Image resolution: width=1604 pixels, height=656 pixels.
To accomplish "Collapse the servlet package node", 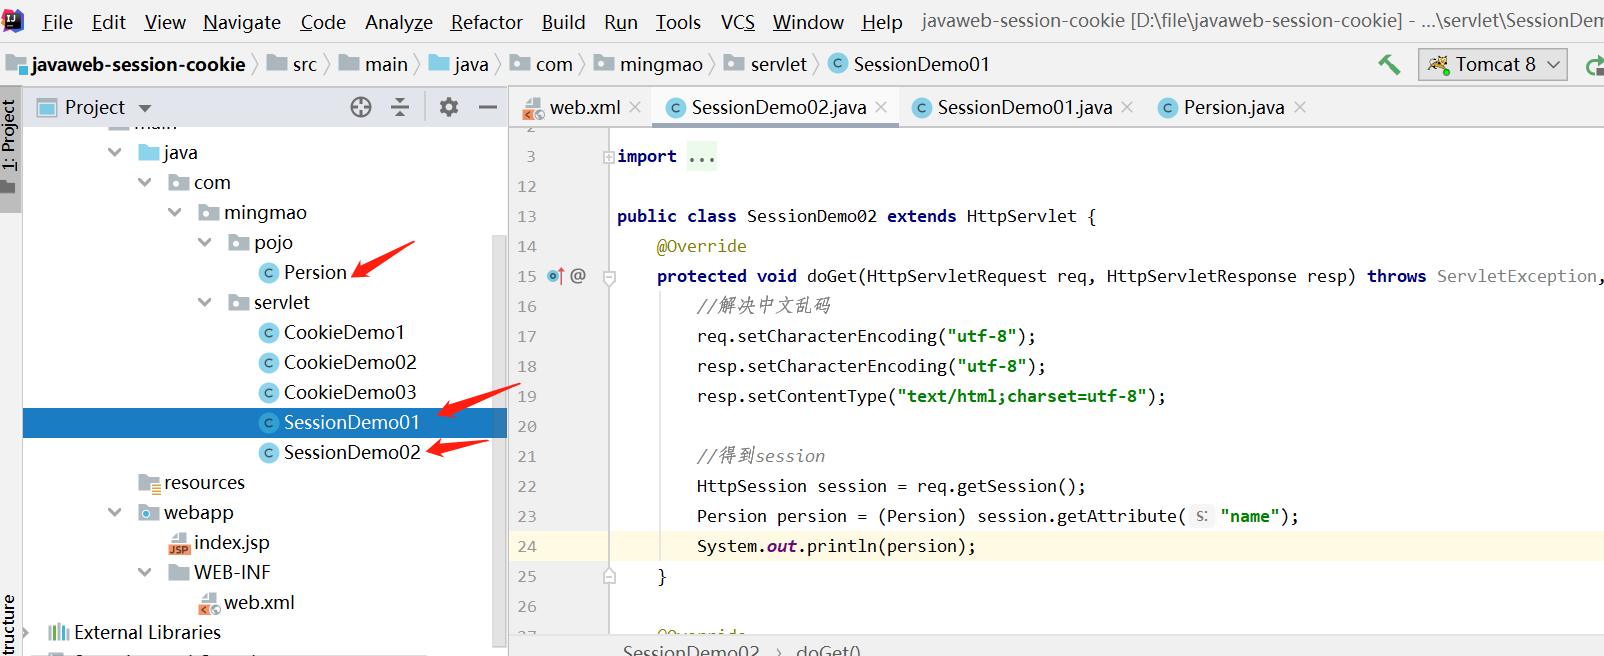I will pyautogui.click(x=205, y=303).
